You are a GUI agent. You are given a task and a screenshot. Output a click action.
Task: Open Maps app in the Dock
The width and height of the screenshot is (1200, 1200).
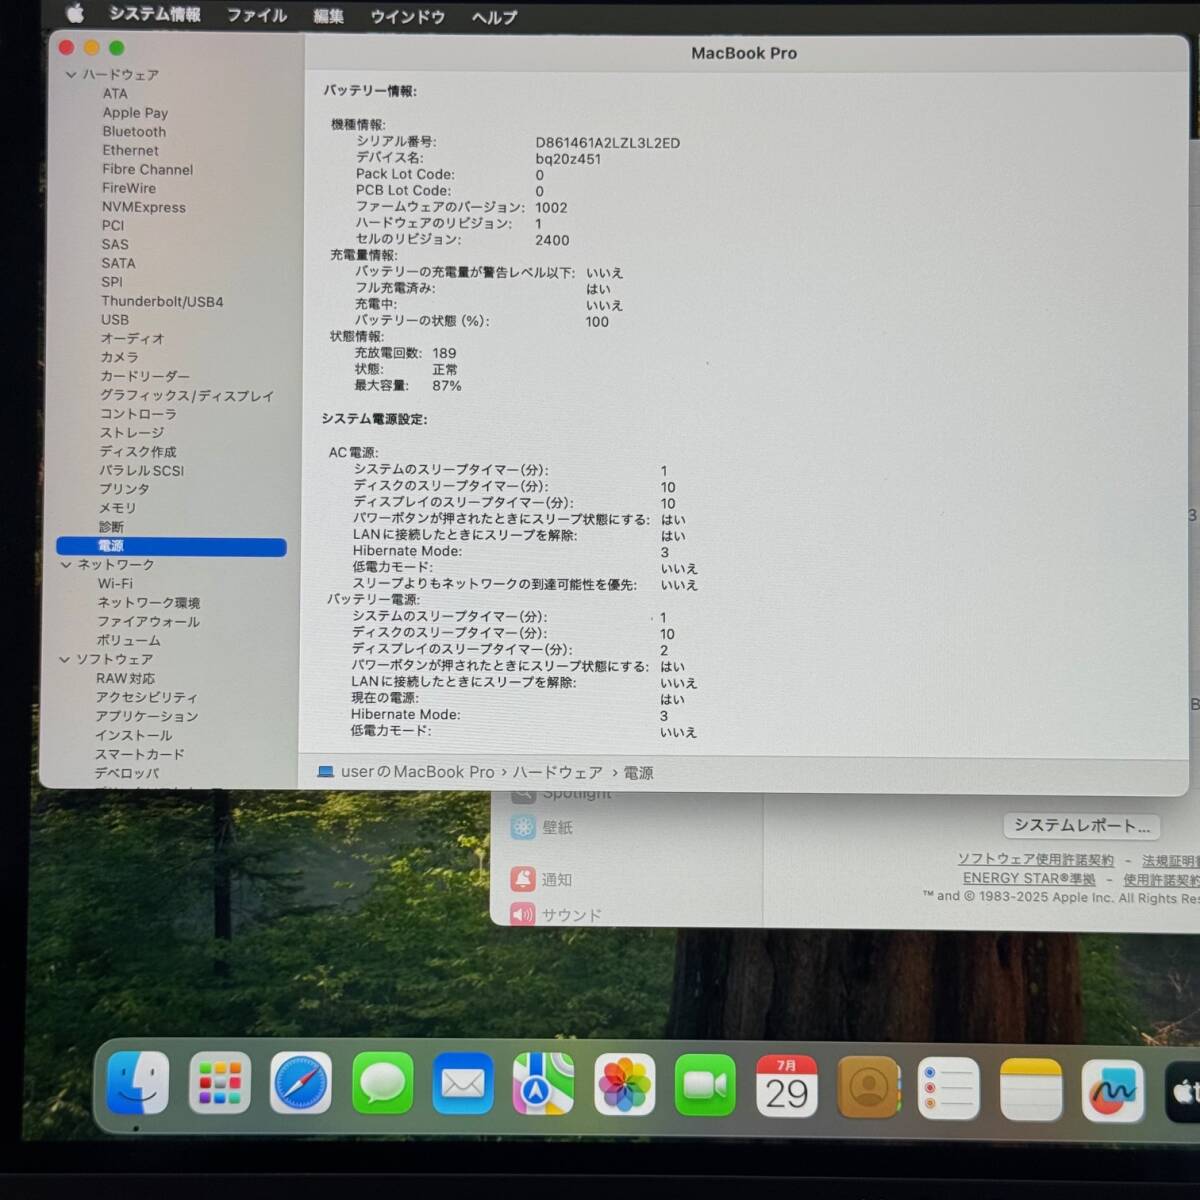pyautogui.click(x=544, y=1085)
